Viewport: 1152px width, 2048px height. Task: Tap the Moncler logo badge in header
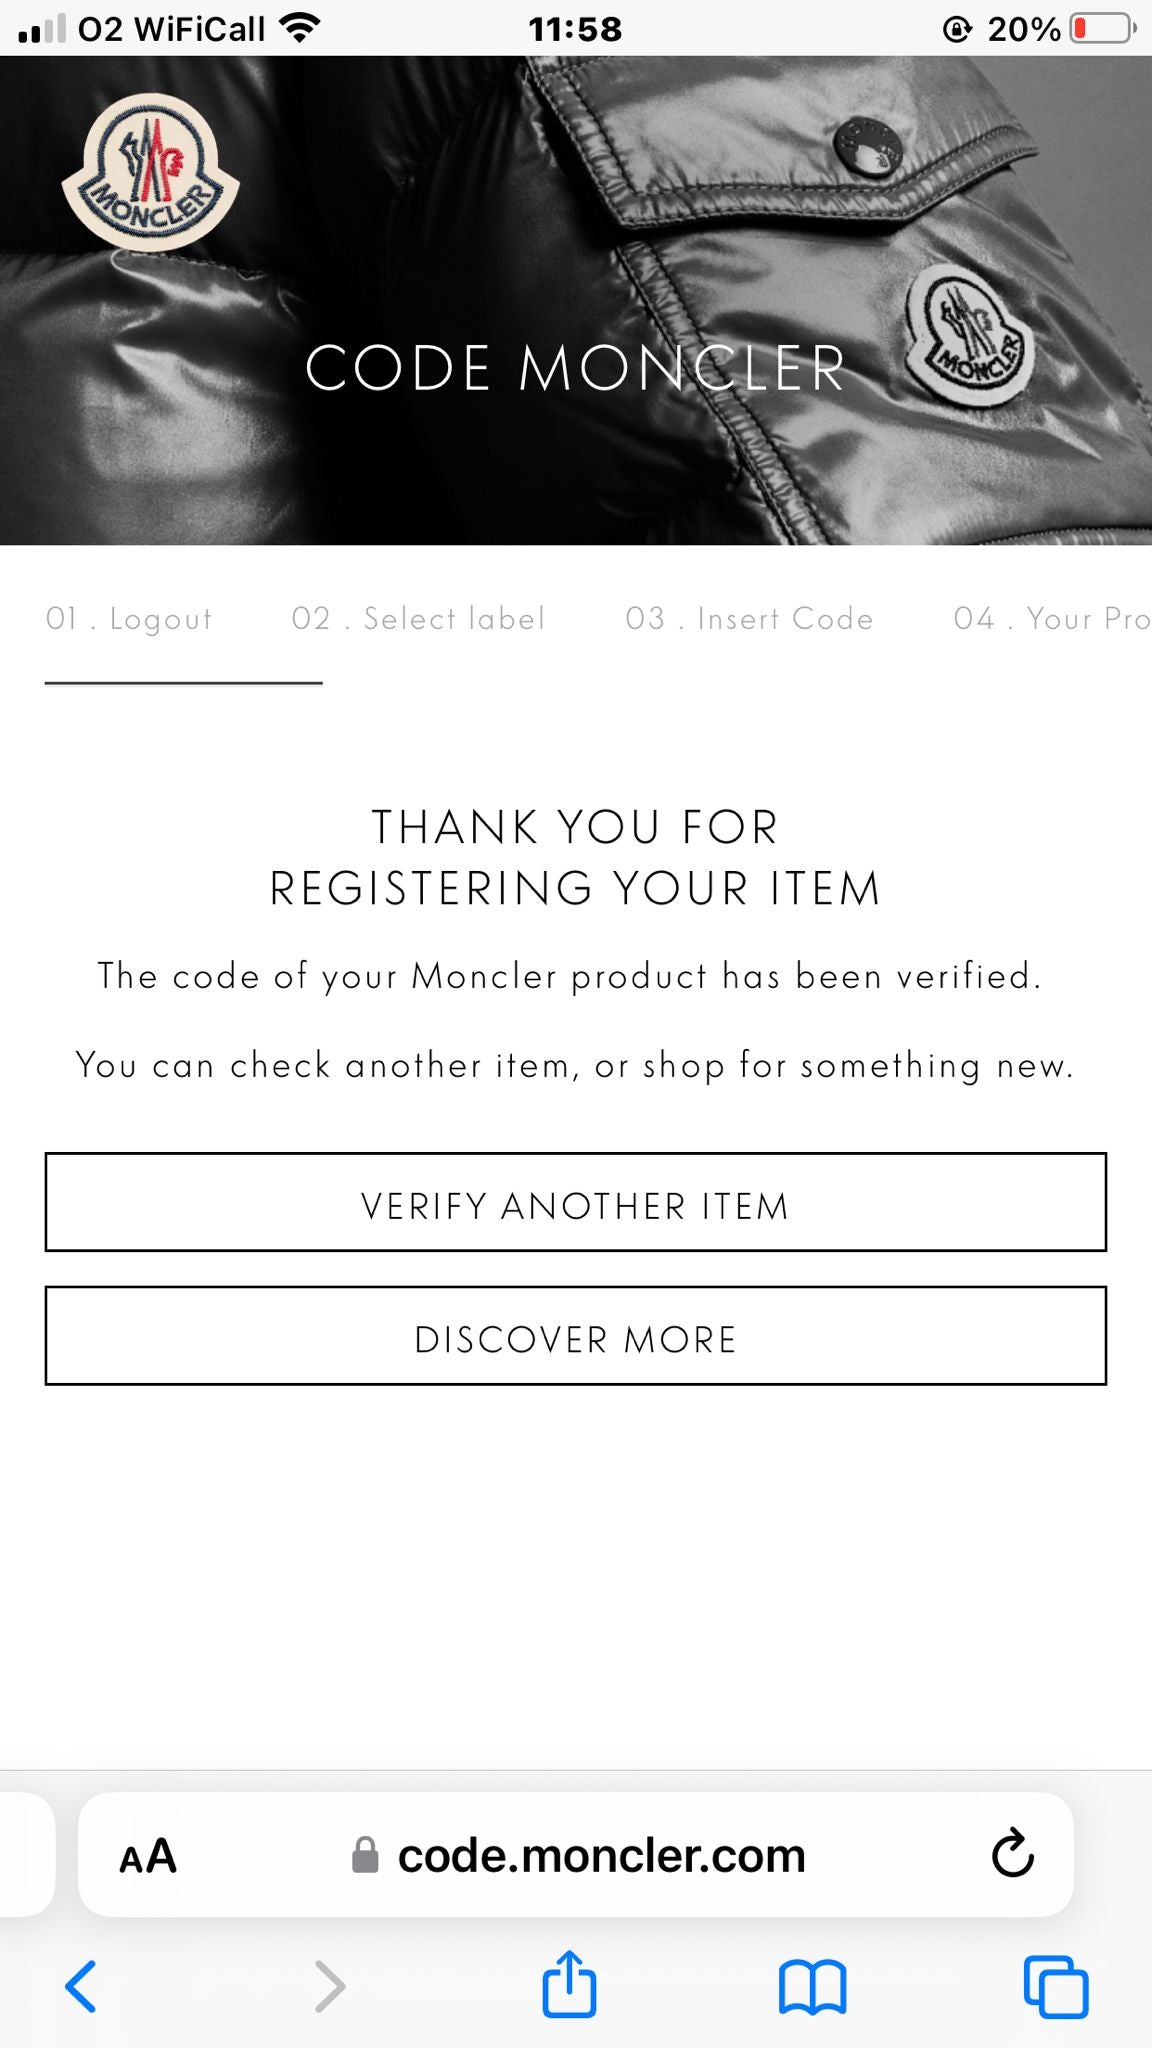[150, 172]
